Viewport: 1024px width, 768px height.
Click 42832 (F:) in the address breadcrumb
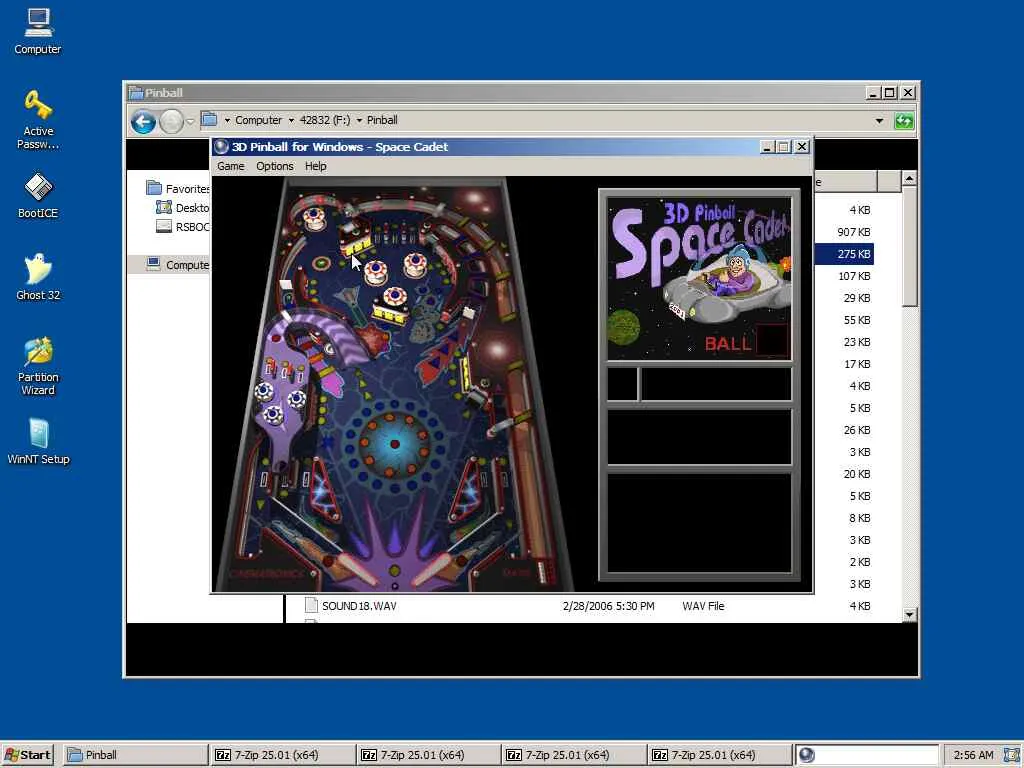click(x=325, y=120)
